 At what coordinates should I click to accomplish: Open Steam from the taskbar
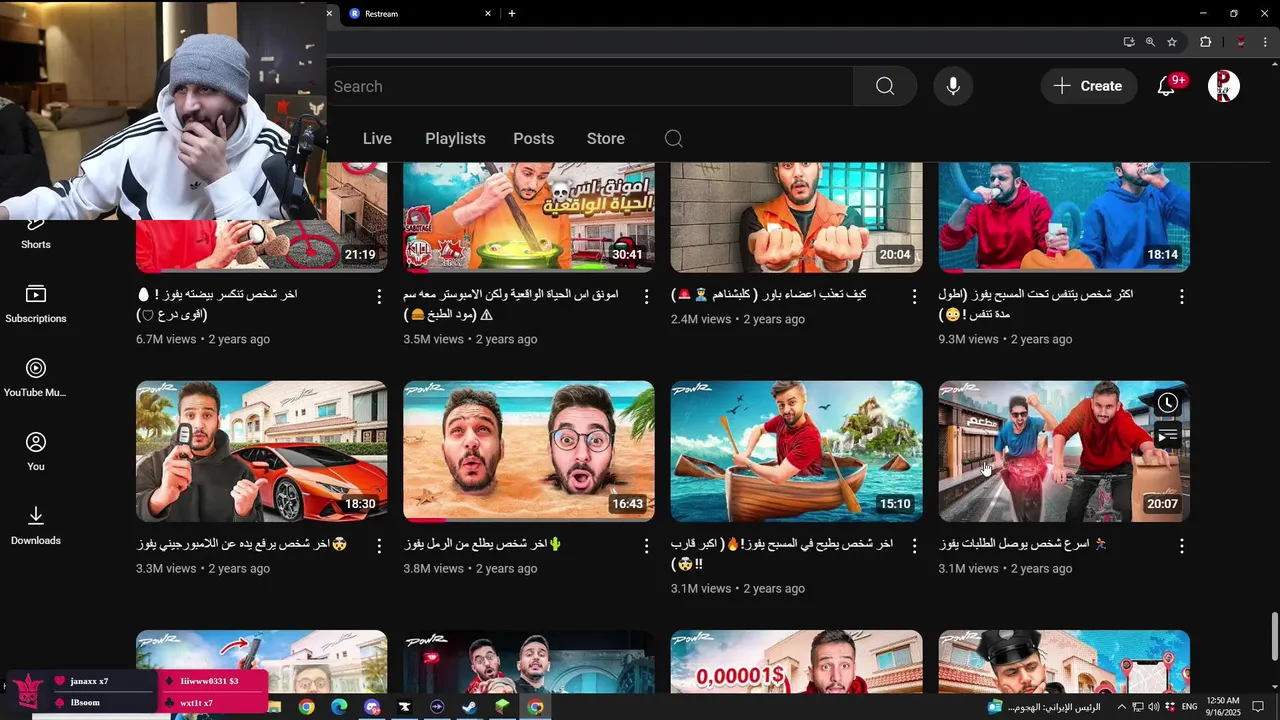[x=470, y=707]
